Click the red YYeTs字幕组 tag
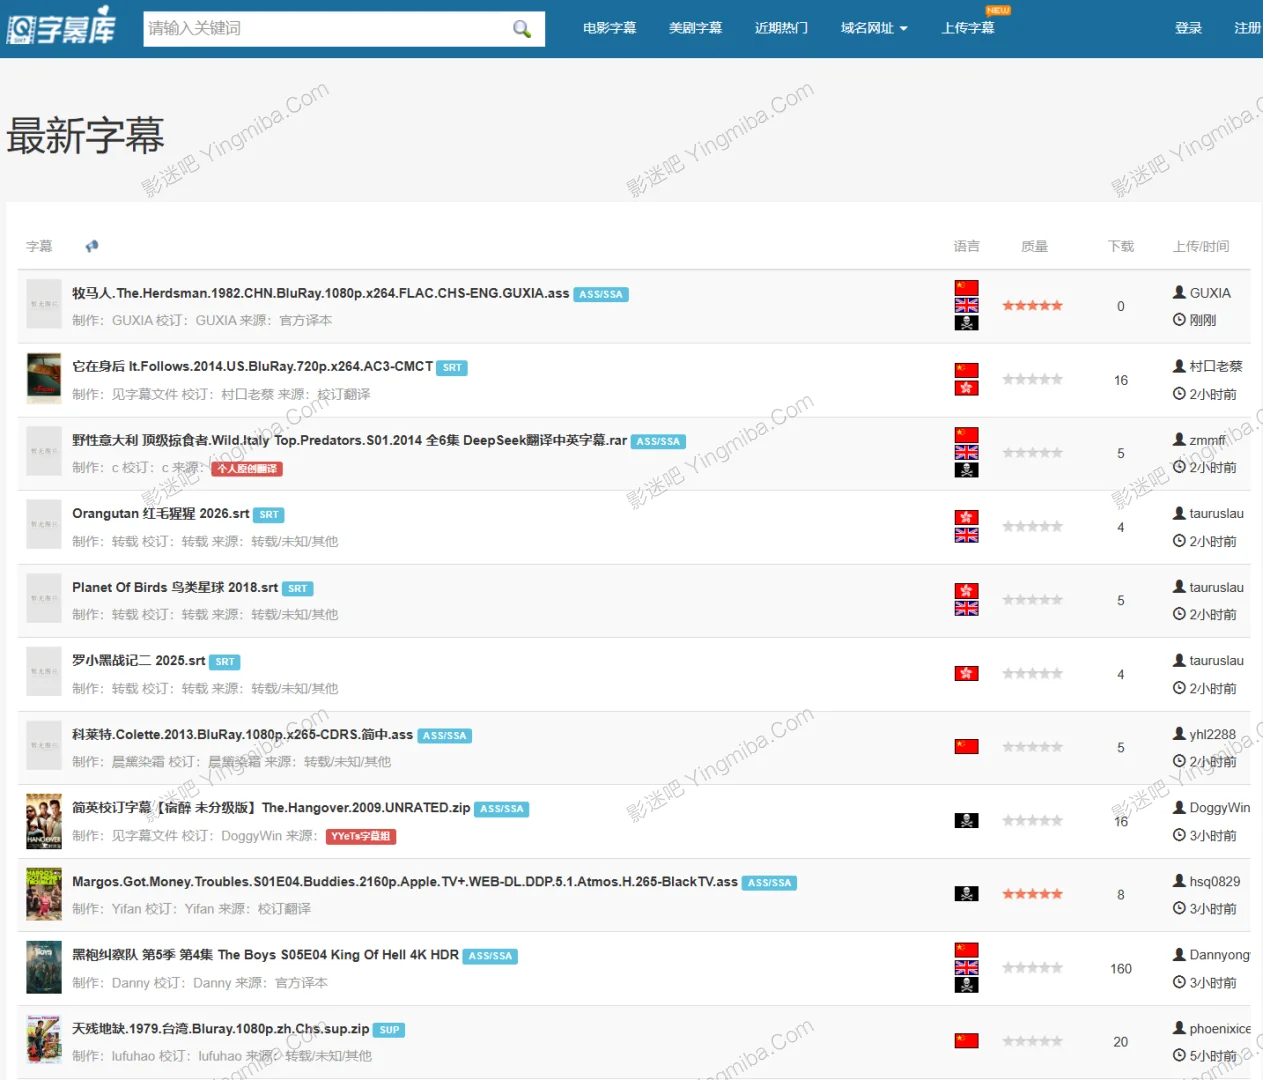 (360, 837)
